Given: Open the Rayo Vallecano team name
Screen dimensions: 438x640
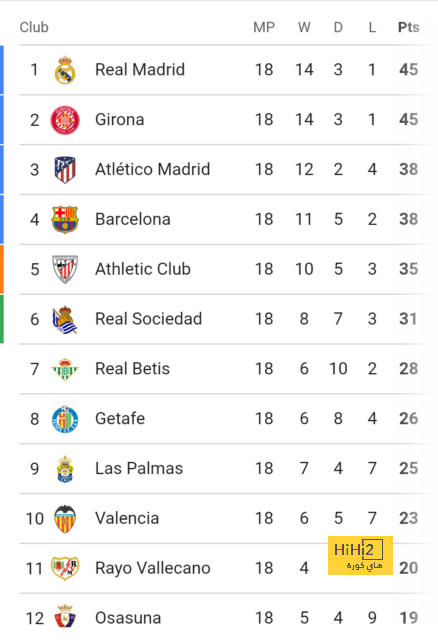Looking at the screenshot, I should (x=153, y=568).
